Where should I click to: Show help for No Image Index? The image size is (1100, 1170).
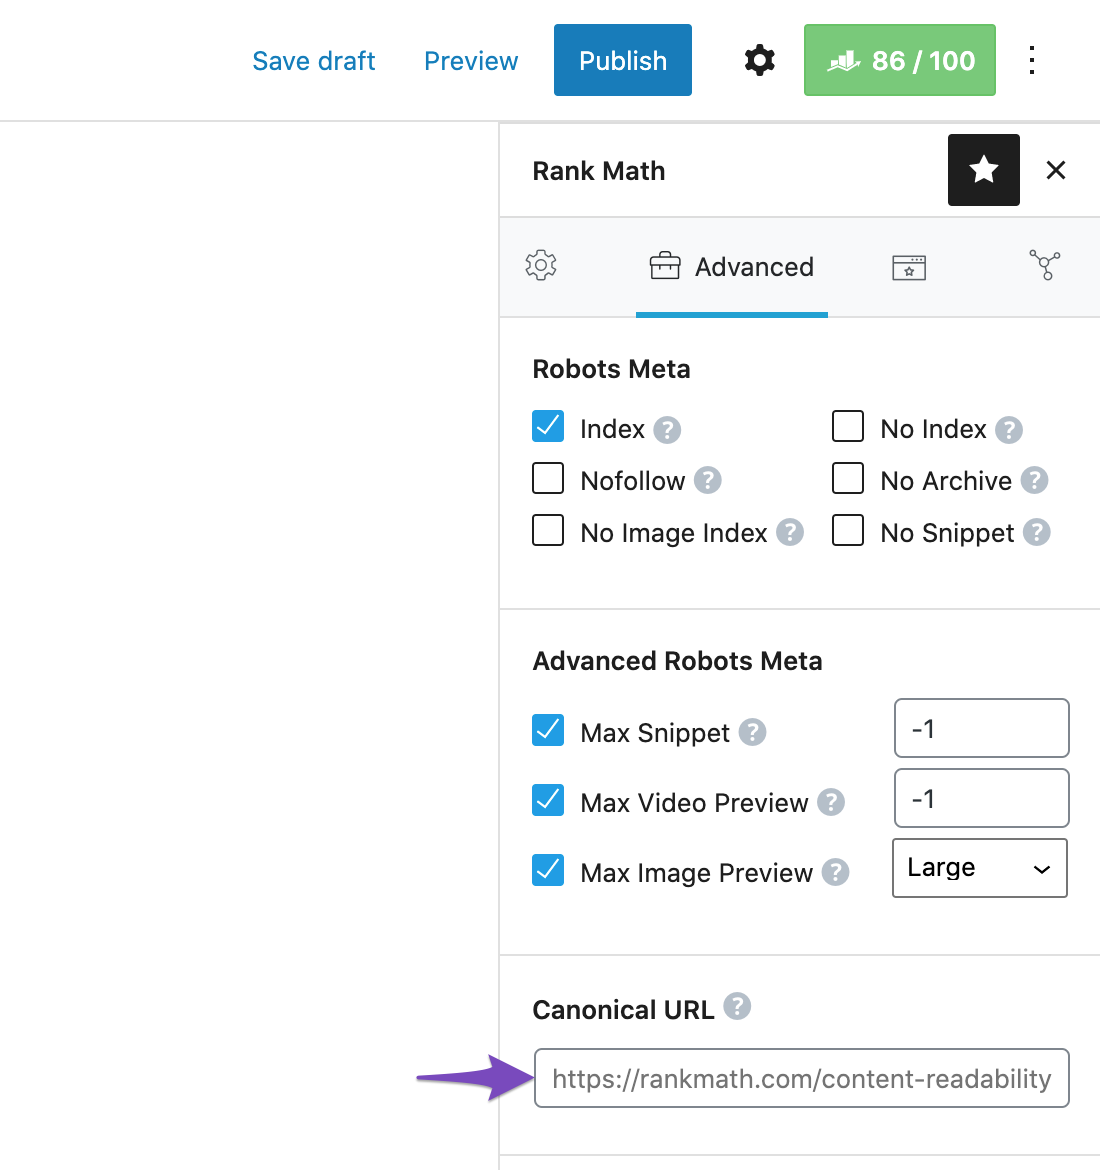(790, 533)
